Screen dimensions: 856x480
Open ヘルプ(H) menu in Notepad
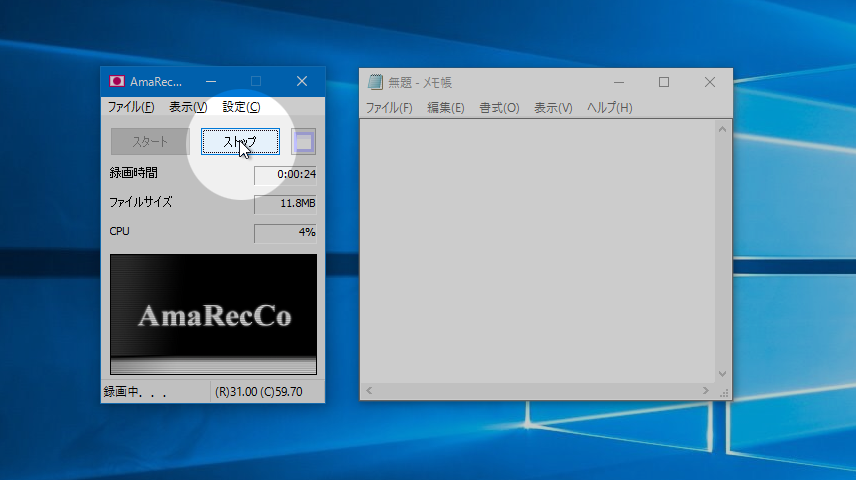click(x=609, y=108)
